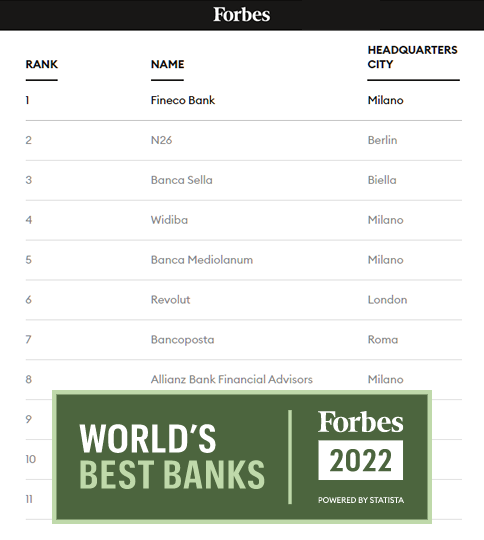Image resolution: width=484 pixels, height=540 pixels.
Task: Click HEADQUARTERS CITY column header
Action: click(412, 57)
